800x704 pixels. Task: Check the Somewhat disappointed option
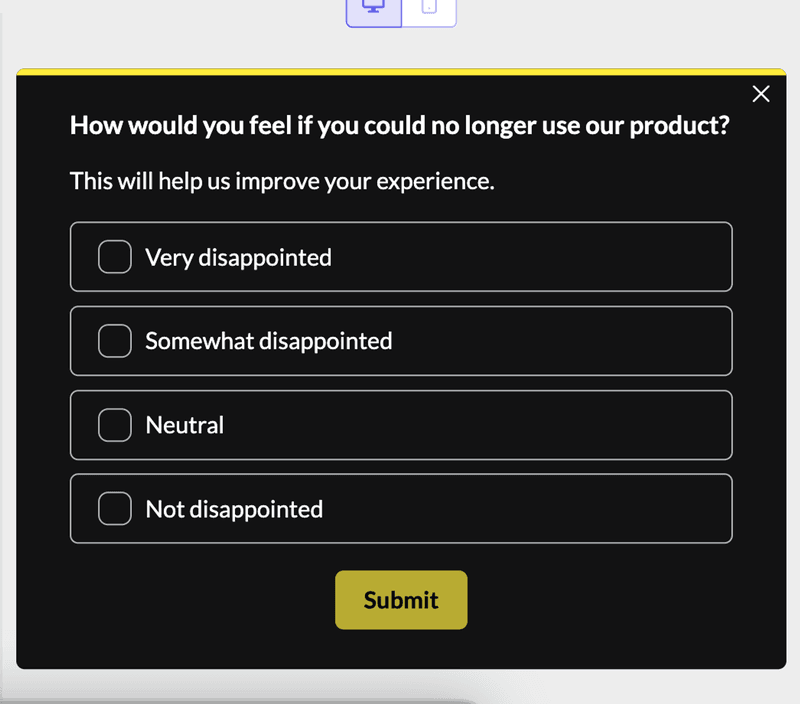(114, 341)
